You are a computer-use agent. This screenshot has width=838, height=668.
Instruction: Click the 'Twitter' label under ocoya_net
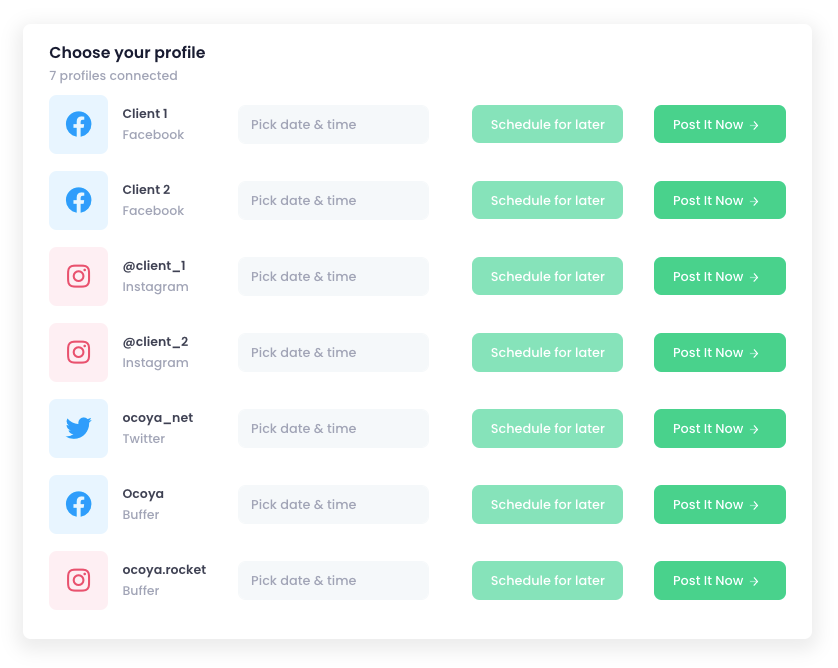143,439
